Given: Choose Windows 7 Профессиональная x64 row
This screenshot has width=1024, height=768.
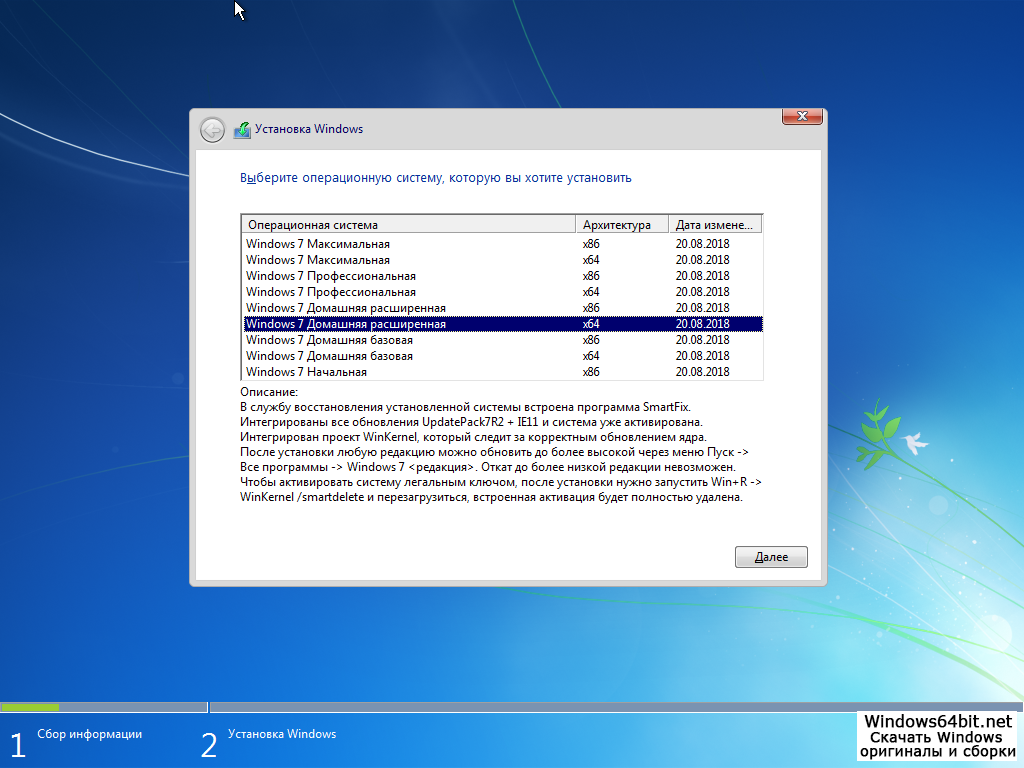Looking at the screenshot, I should coord(331,292).
